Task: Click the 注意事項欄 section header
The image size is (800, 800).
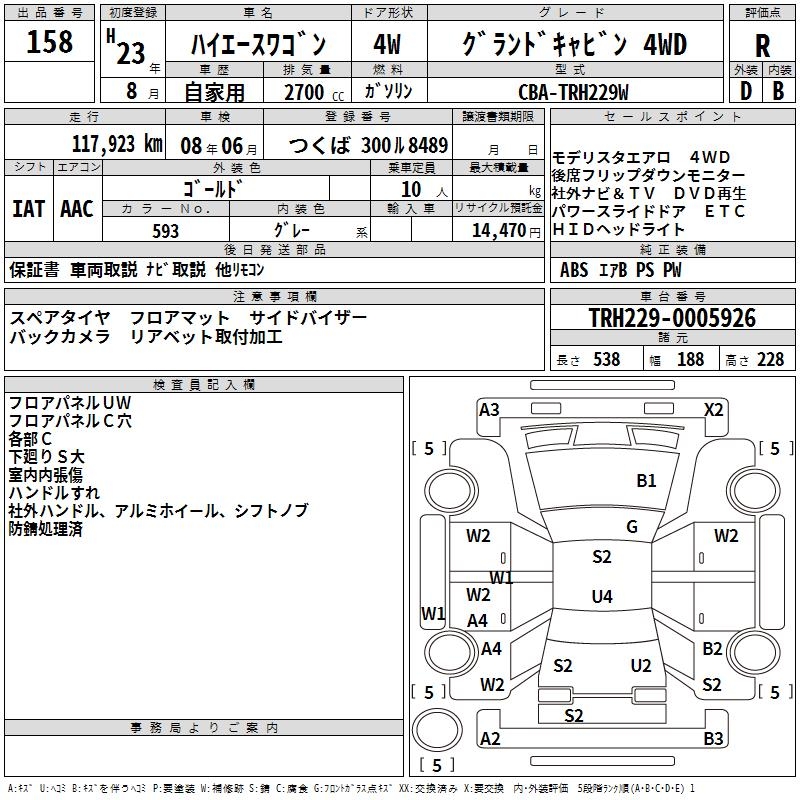Action: coord(275,296)
